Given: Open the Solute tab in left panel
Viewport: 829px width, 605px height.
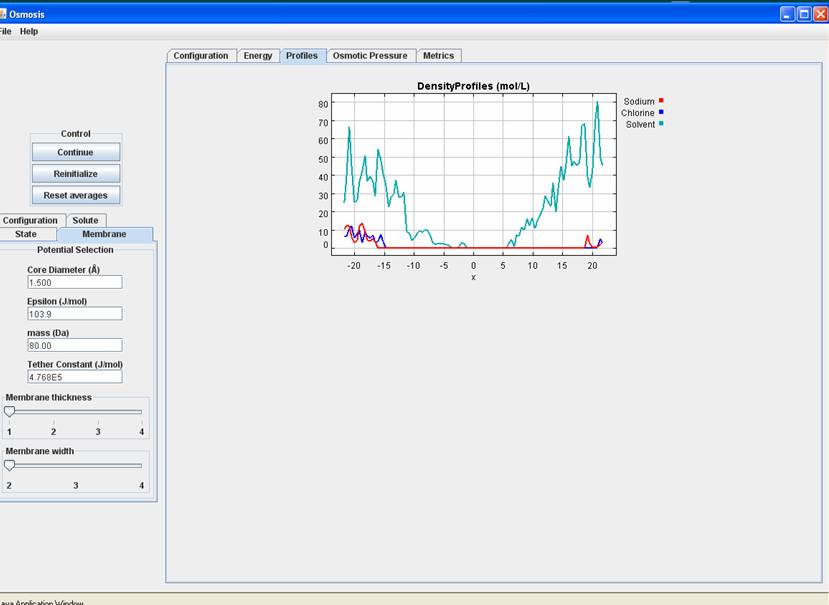Looking at the screenshot, I should pos(85,220).
